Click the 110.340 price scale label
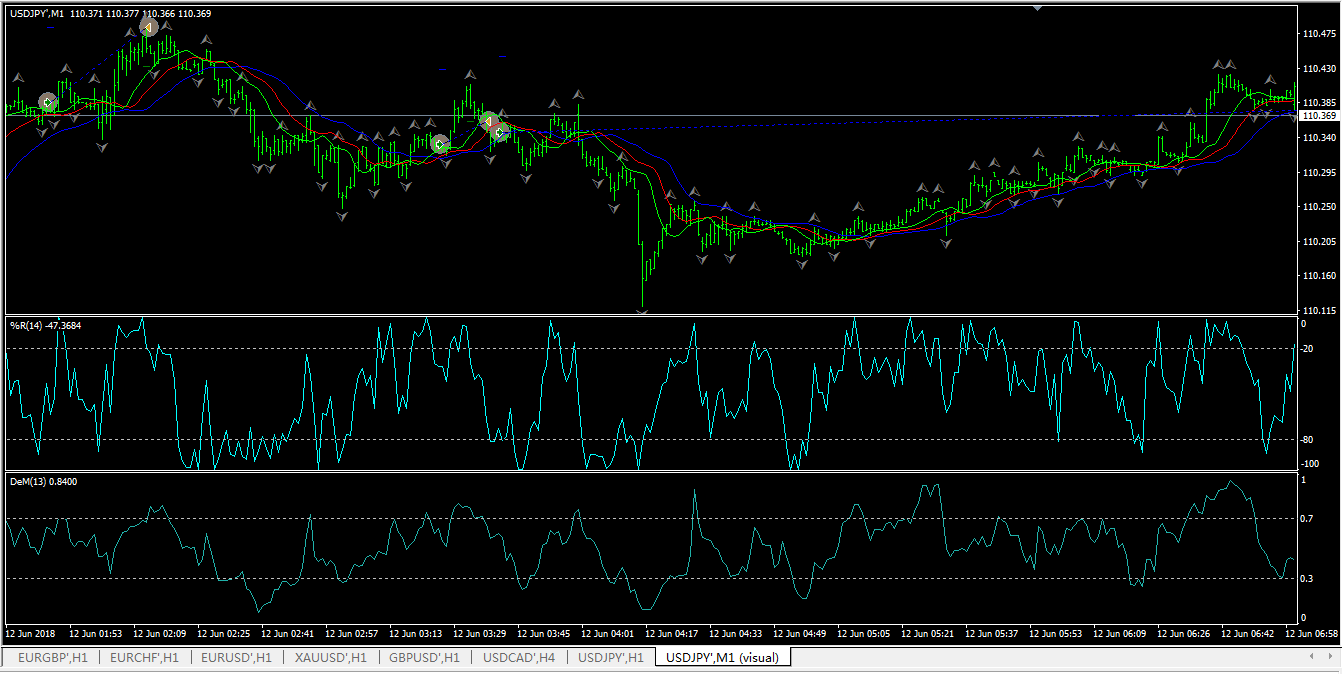Screen dimensions: 1342x674 point(1319,138)
